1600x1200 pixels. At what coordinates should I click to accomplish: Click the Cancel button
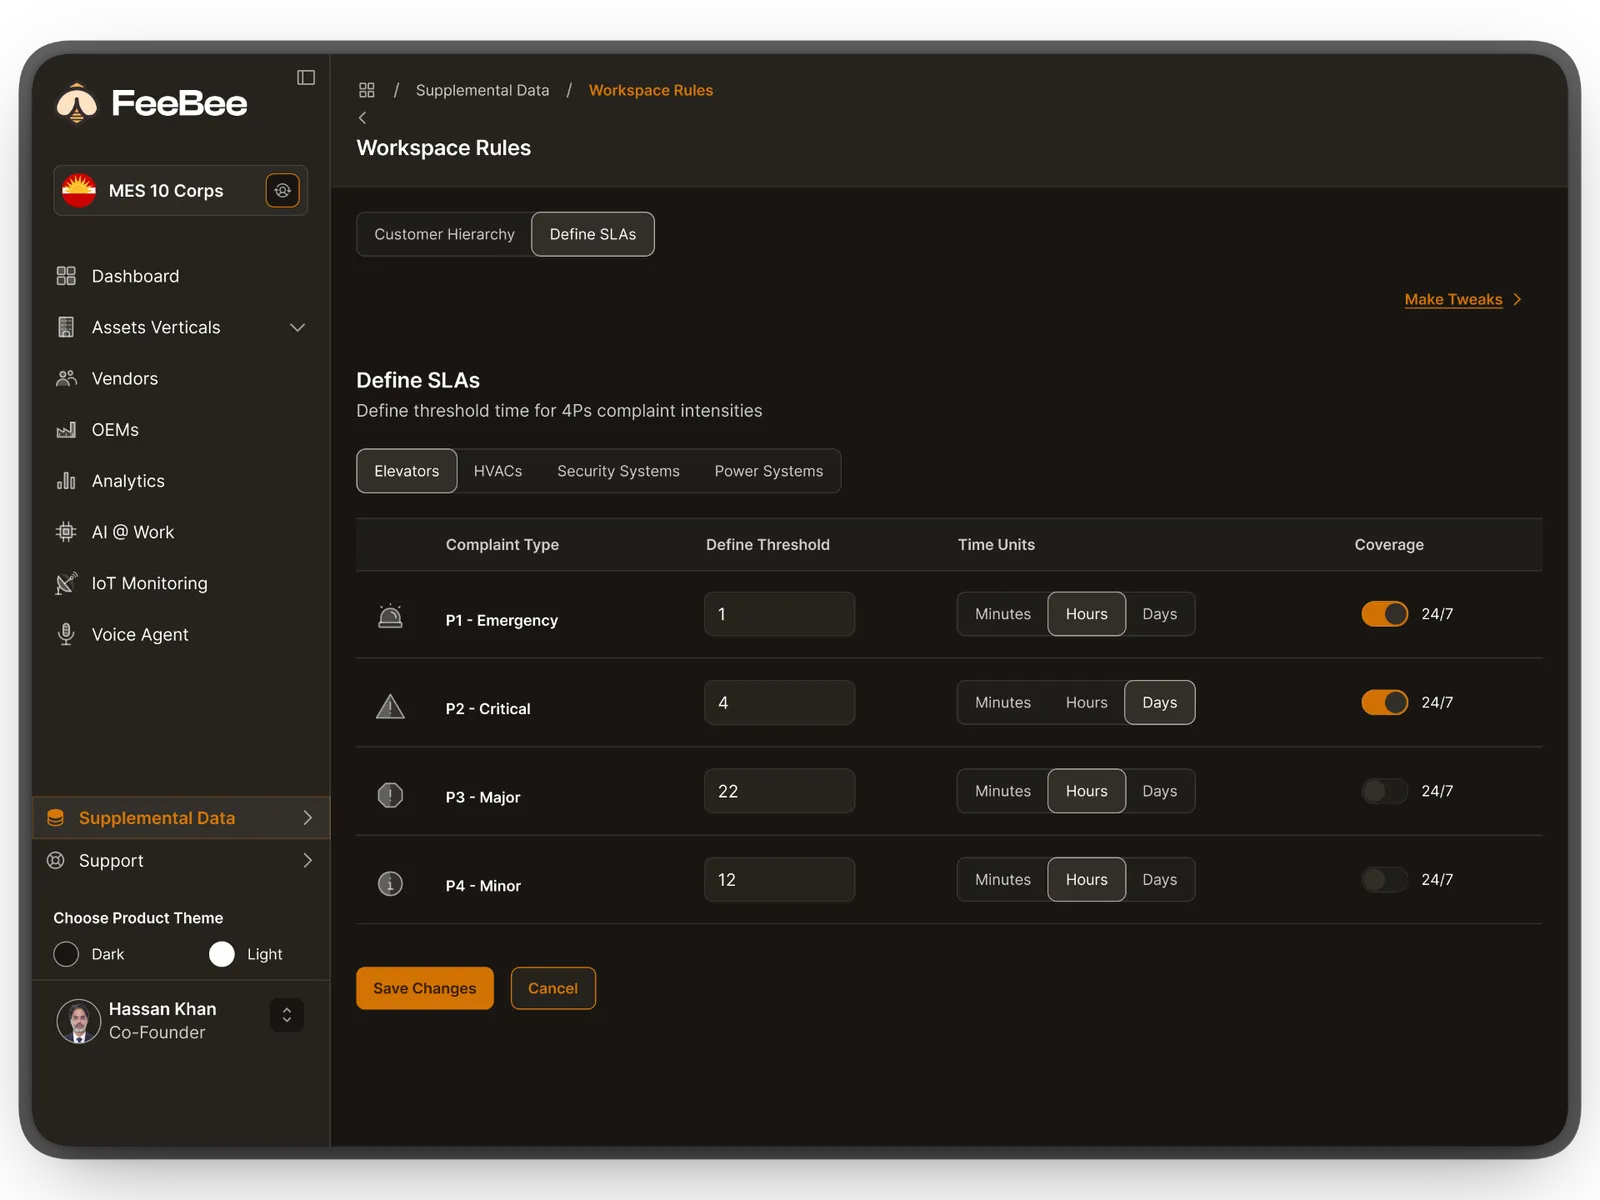(553, 988)
